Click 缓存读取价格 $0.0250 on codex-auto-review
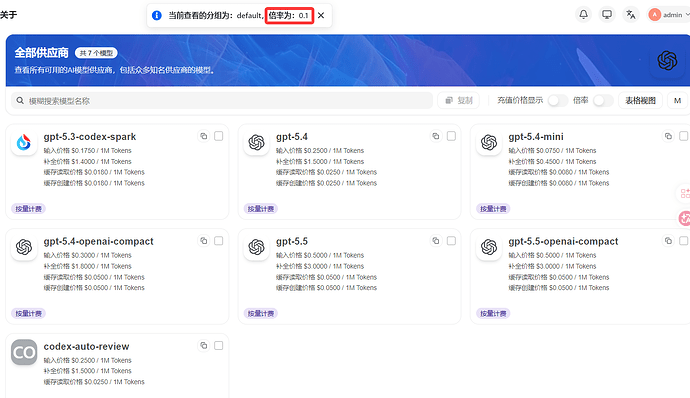Viewport: 690px width, 398px height. pos(94,382)
